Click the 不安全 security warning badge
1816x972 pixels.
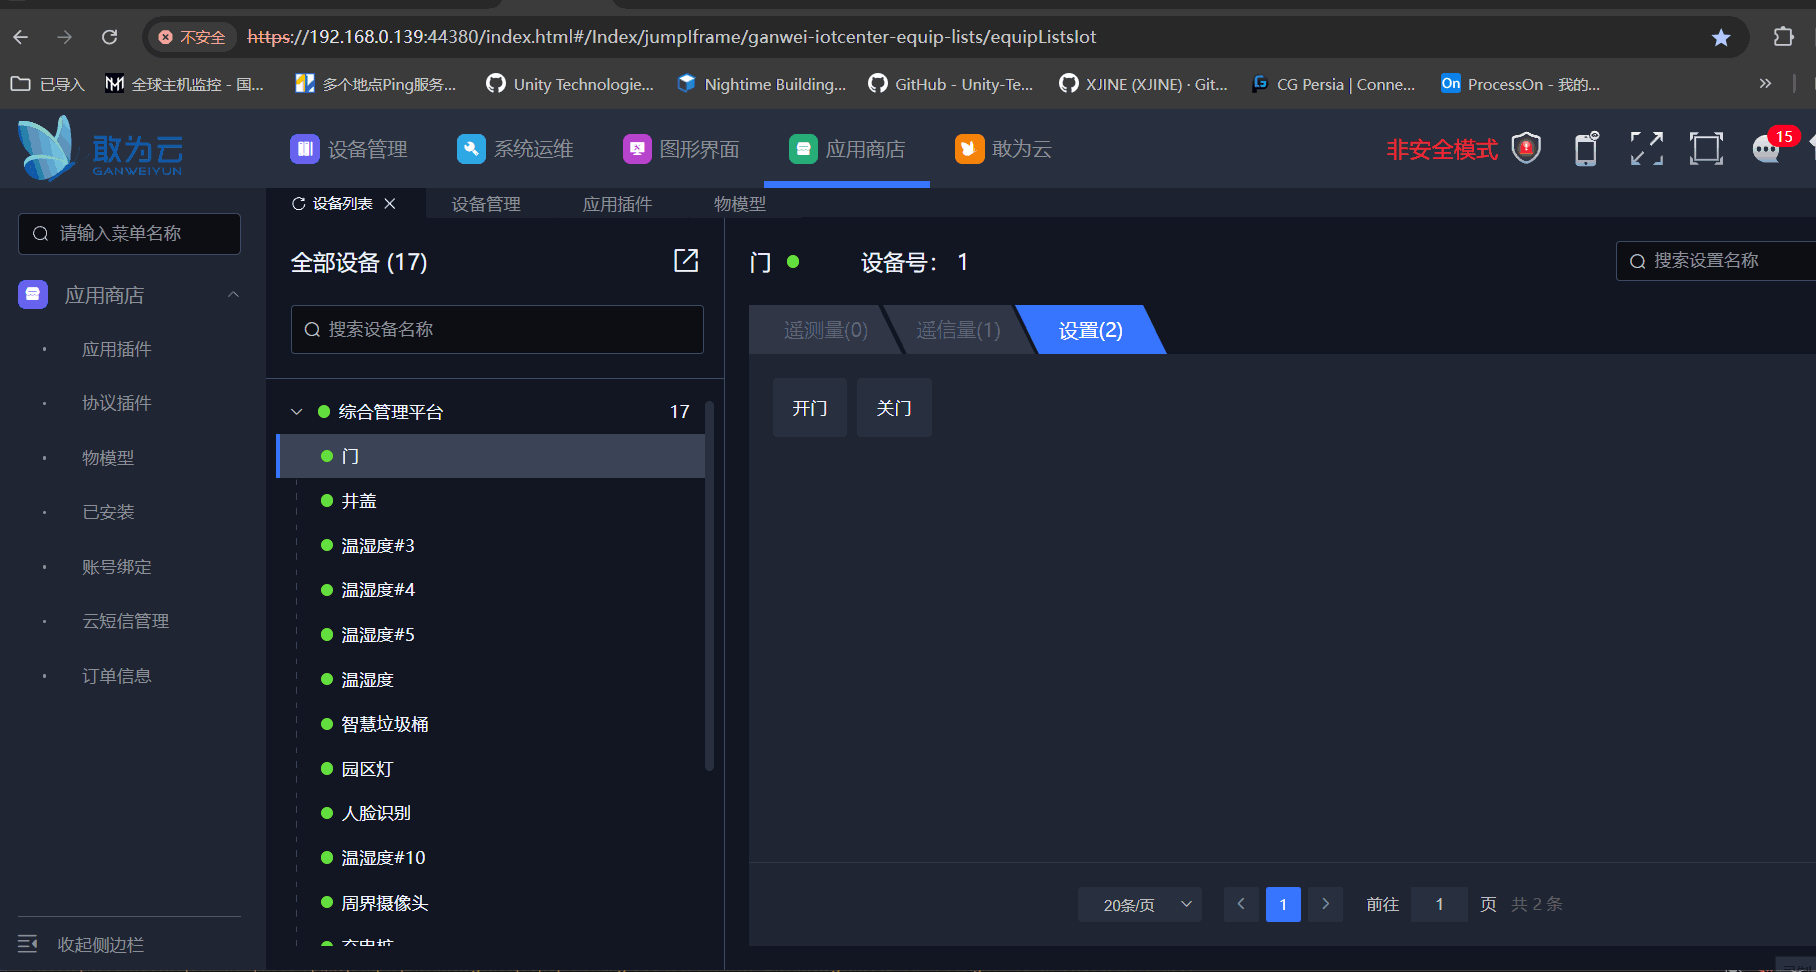[x=192, y=37]
